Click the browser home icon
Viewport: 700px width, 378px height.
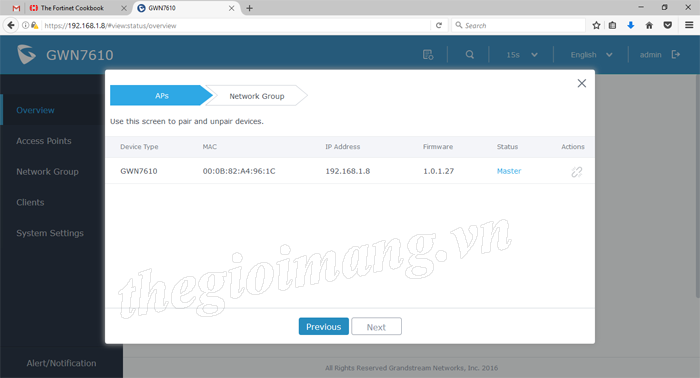coord(649,25)
